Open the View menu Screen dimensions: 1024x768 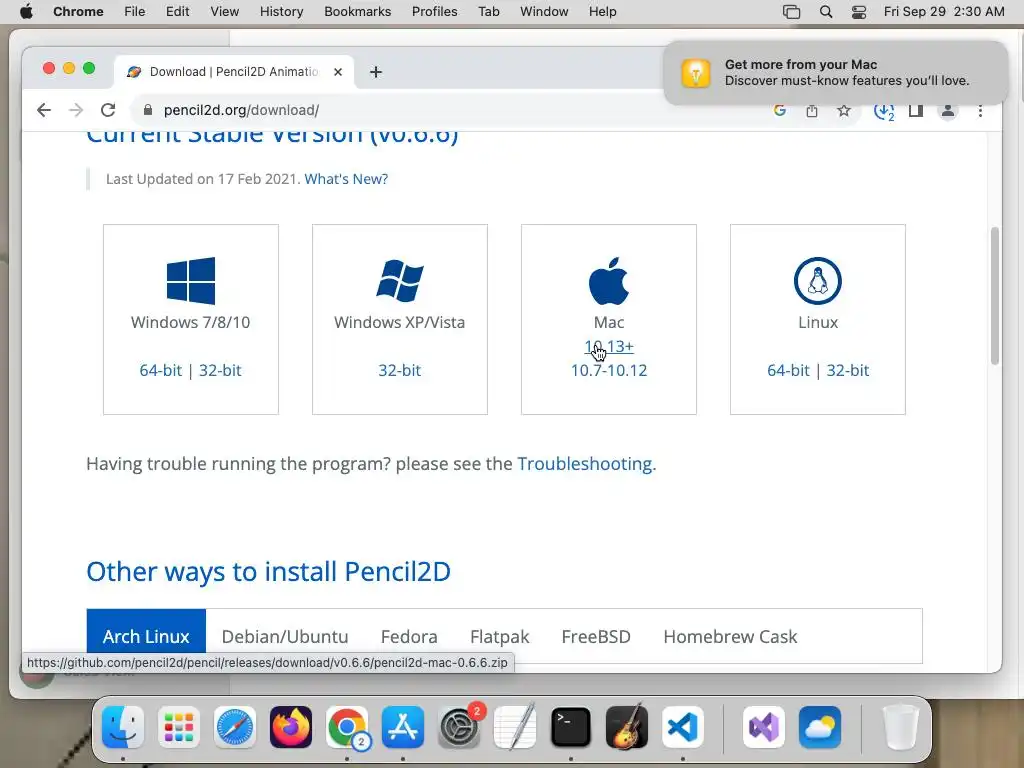tap(224, 12)
